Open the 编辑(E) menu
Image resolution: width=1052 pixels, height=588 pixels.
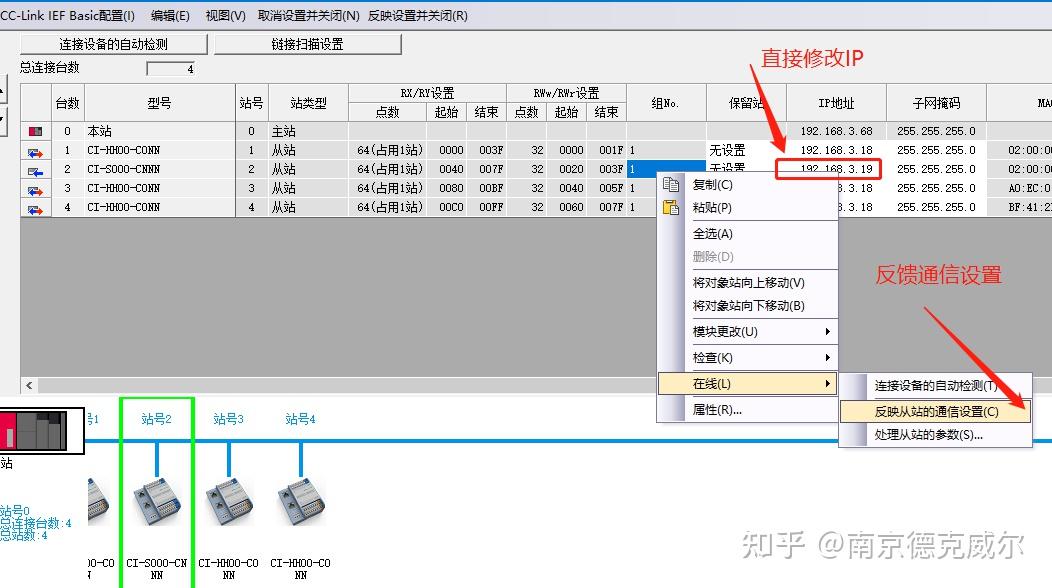tap(168, 15)
